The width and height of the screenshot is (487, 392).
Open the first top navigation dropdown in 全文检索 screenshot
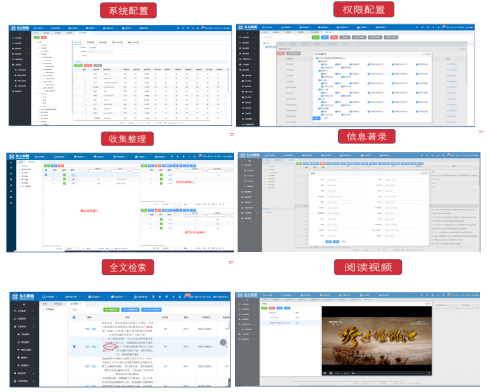pyautogui.click(x=50, y=296)
